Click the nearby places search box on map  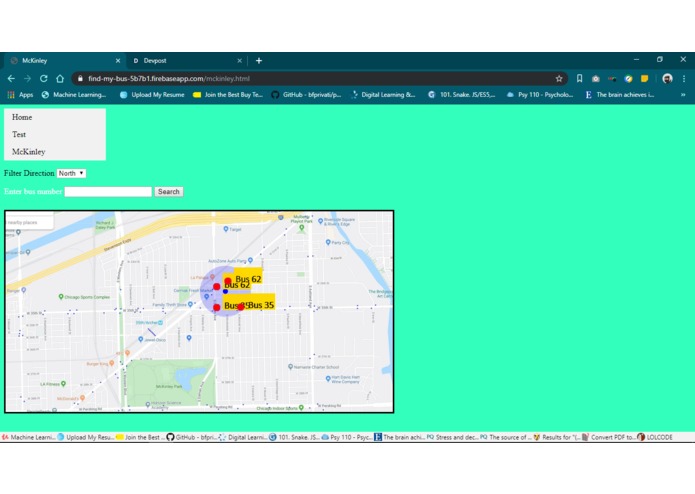pos(30,222)
